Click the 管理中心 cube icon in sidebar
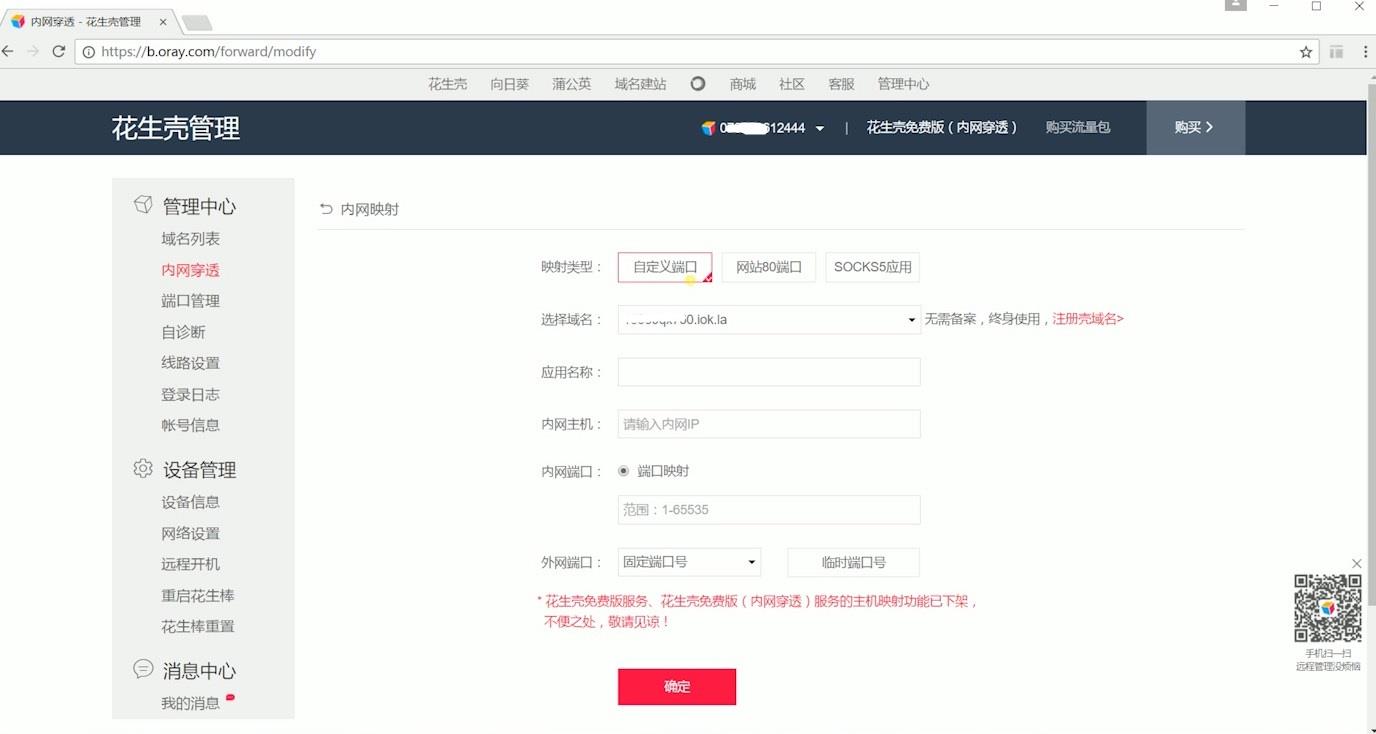Image resolution: width=1376 pixels, height=734 pixels. pos(143,205)
